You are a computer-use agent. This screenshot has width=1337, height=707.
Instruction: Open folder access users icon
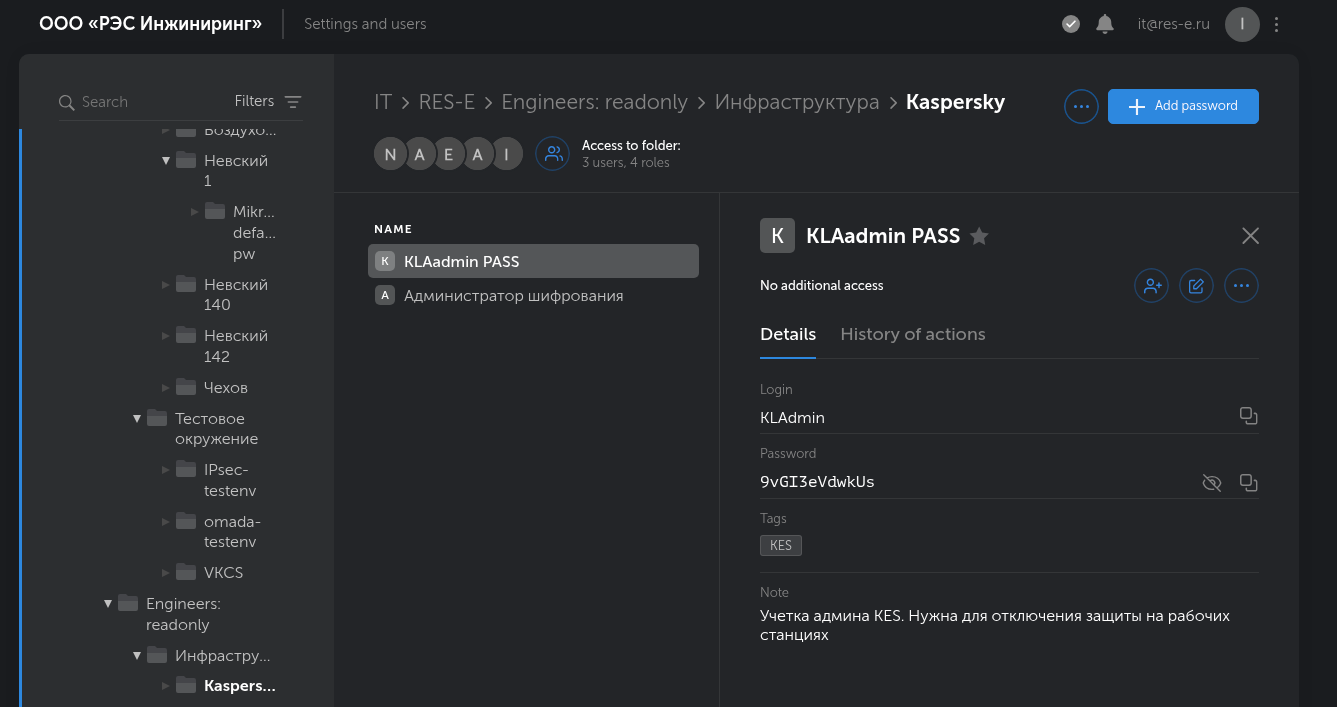(x=553, y=154)
